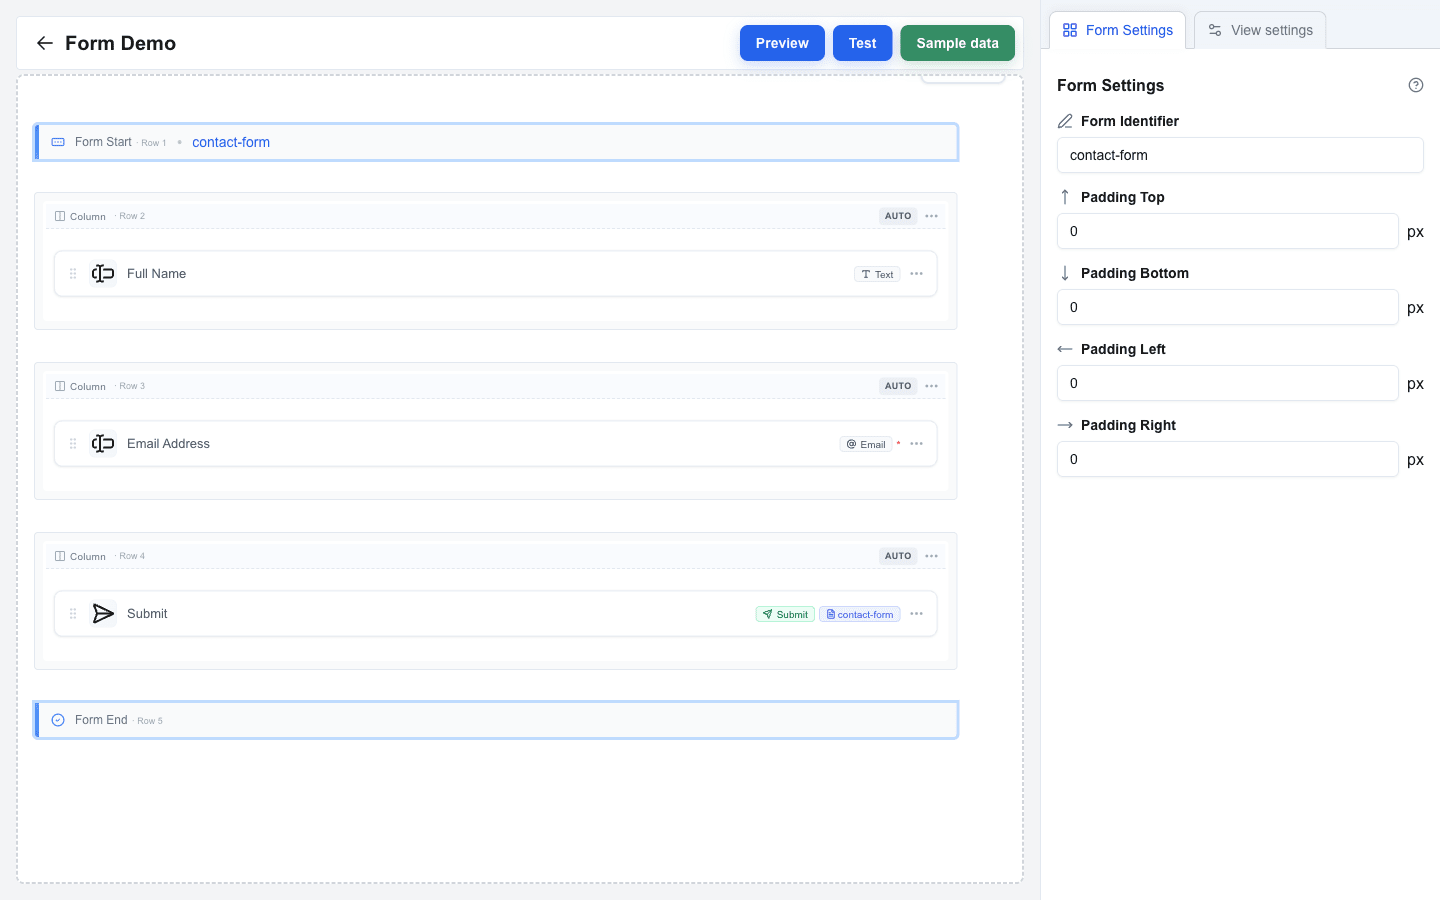Click the left arrow icon beside Padding Left
This screenshot has width=1440, height=900.
[1065, 349]
